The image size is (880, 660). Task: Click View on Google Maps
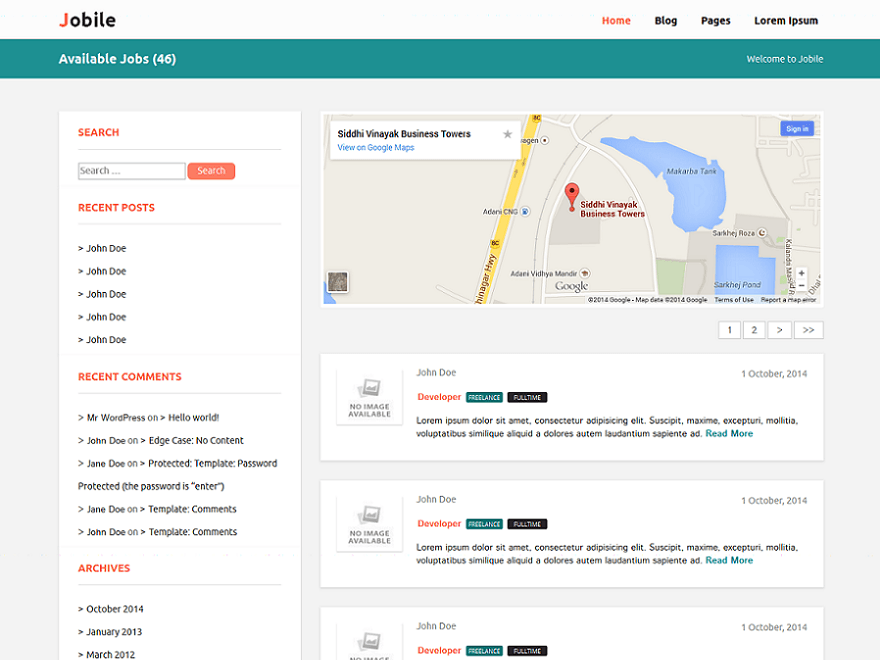374,148
